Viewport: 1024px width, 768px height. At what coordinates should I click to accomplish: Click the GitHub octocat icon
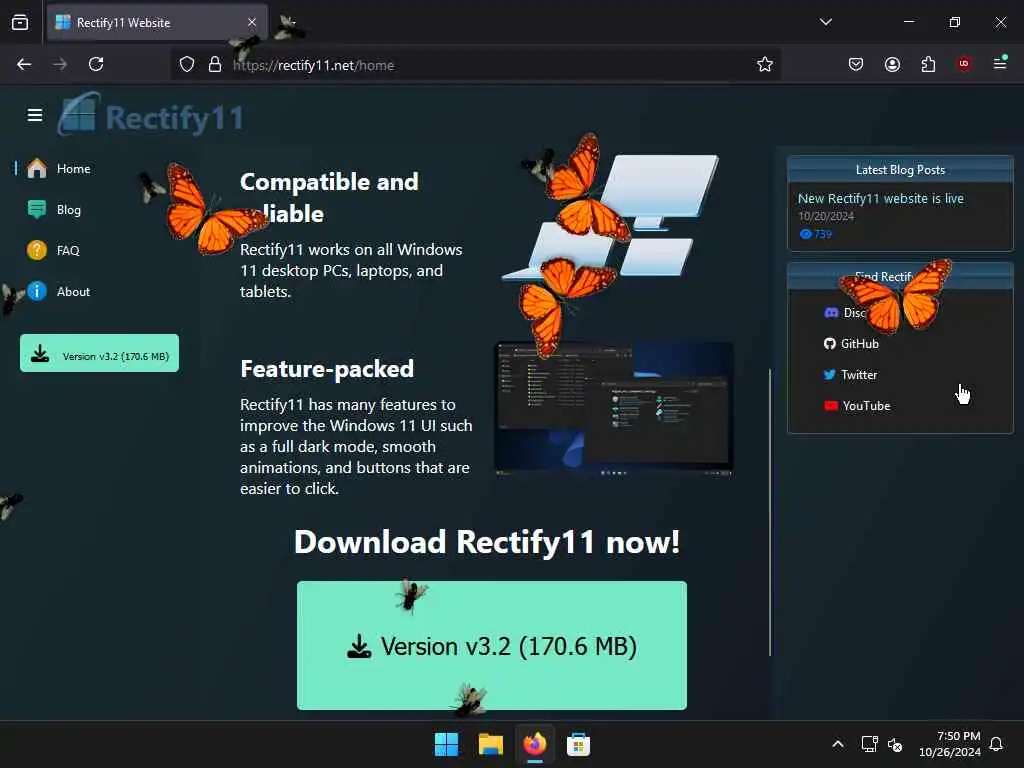point(829,344)
